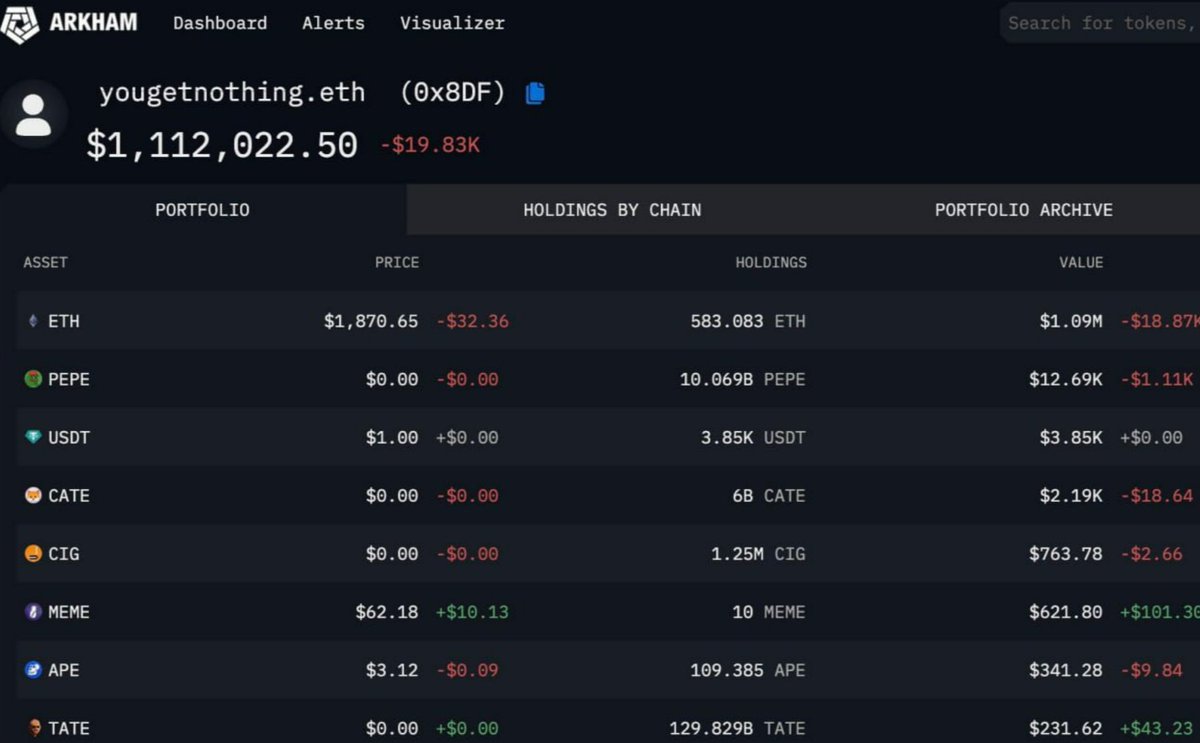The height and width of the screenshot is (743, 1200).
Task: Open the Visualizer menu item
Action: [452, 22]
